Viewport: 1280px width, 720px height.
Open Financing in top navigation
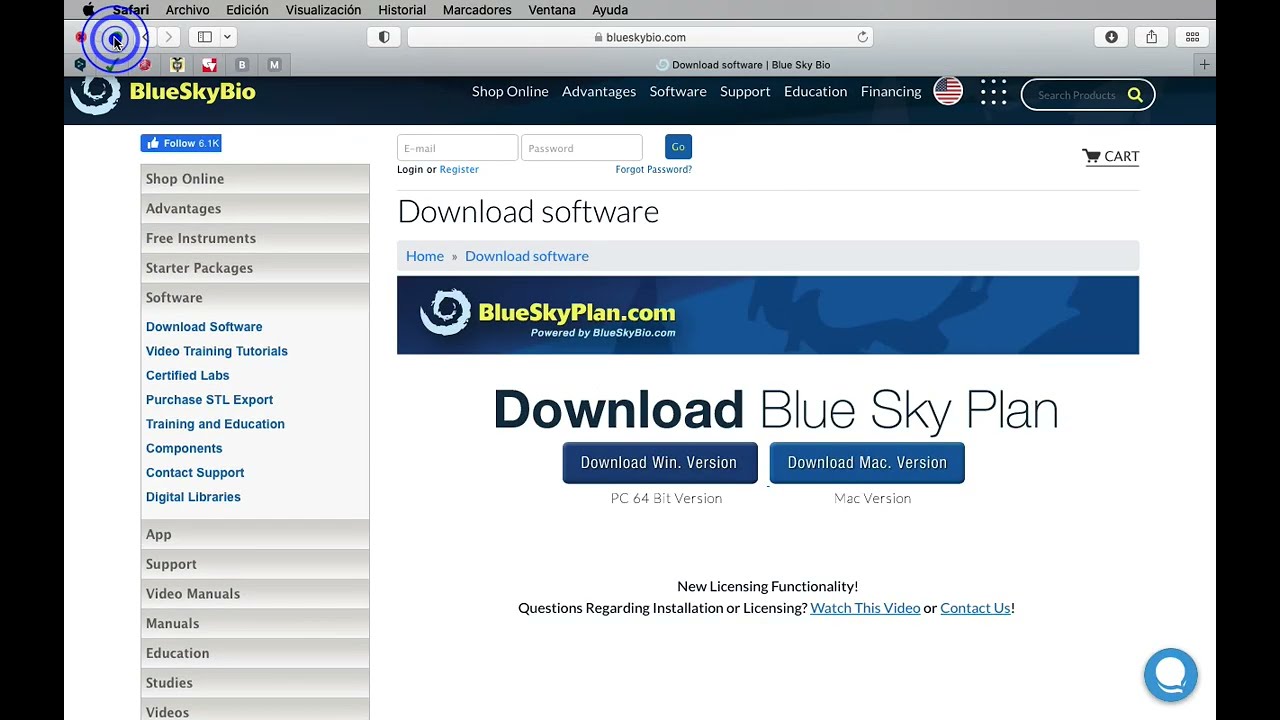(x=891, y=91)
